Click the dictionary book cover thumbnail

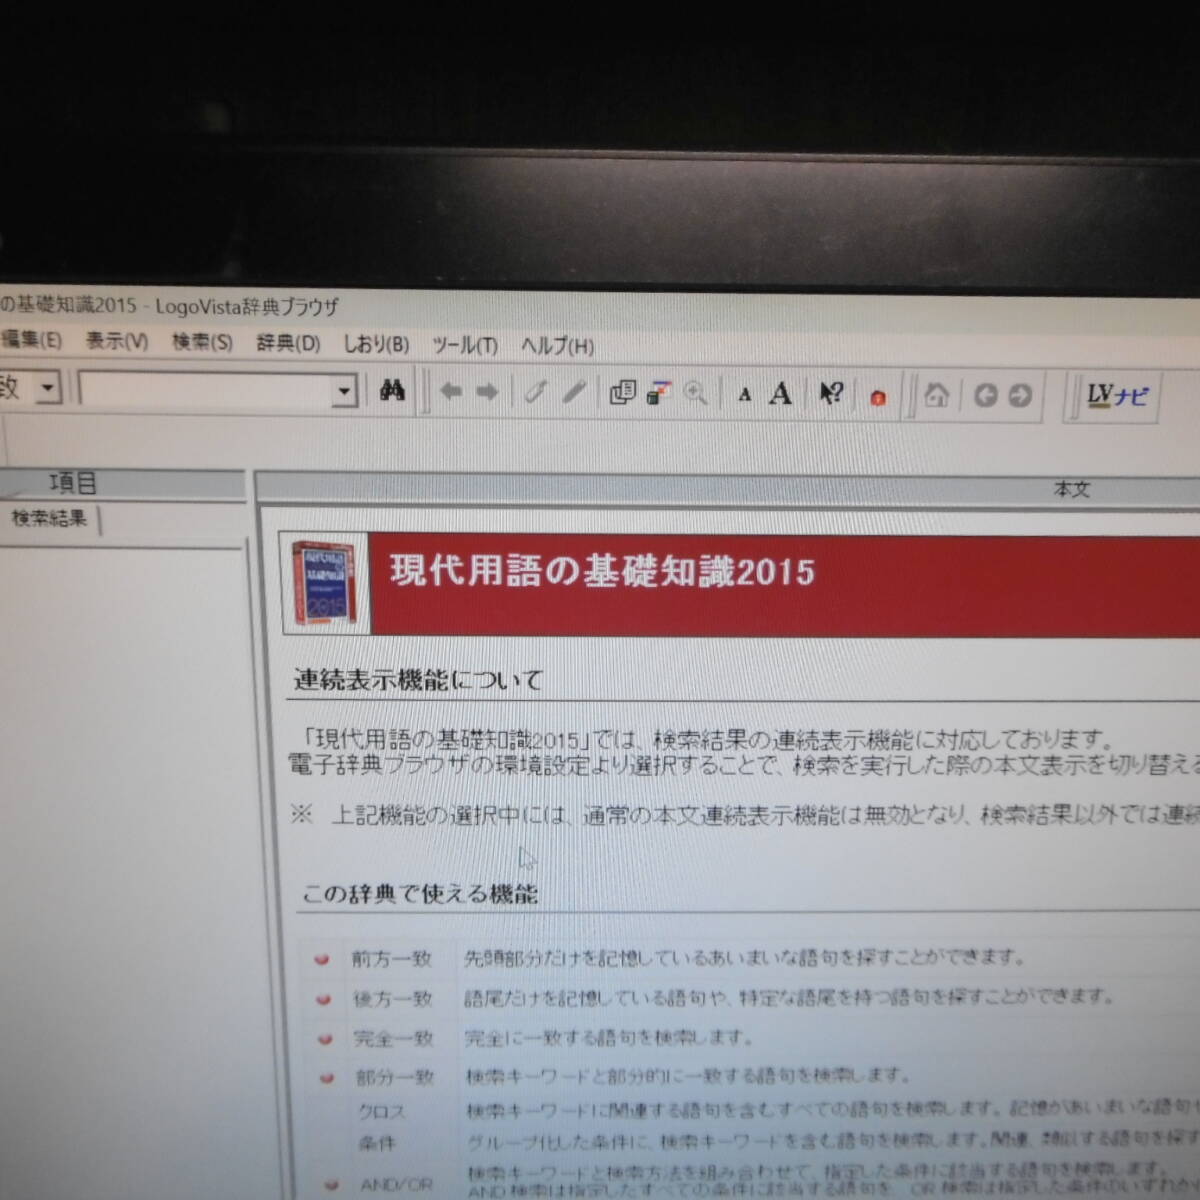[x=325, y=582]
